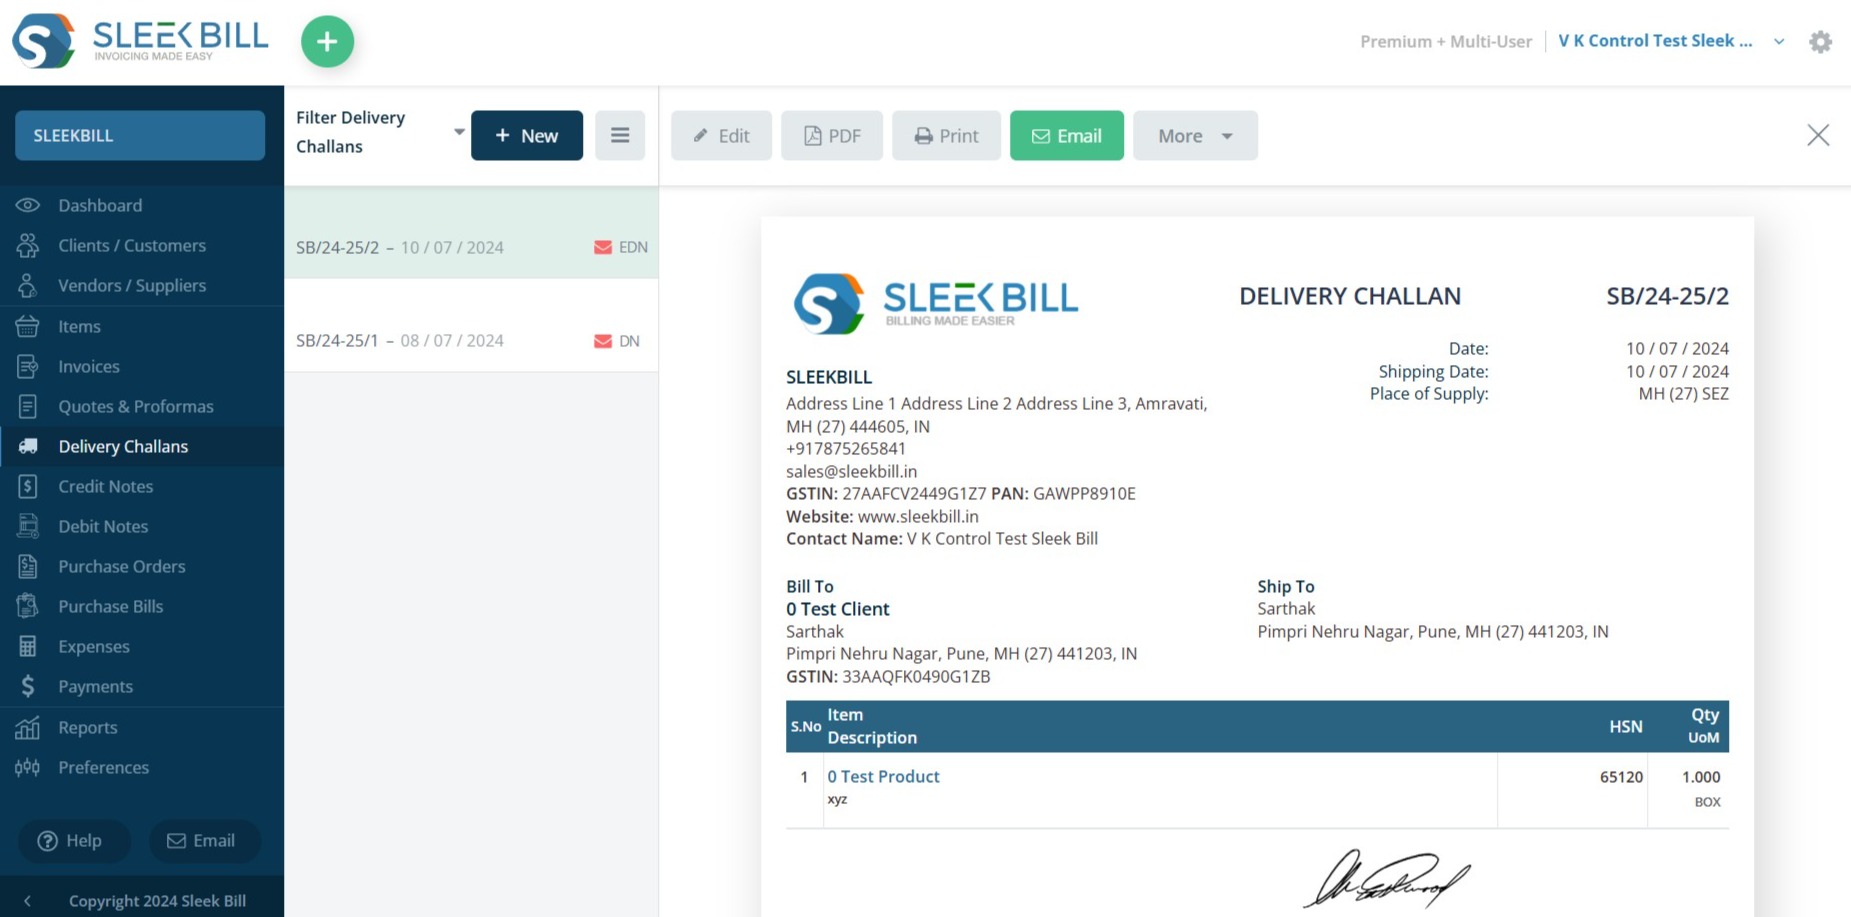The width and height of the screenshot is (1851, 917).
Task: Export challan with PDF button
Action: [x=832, y=135]
